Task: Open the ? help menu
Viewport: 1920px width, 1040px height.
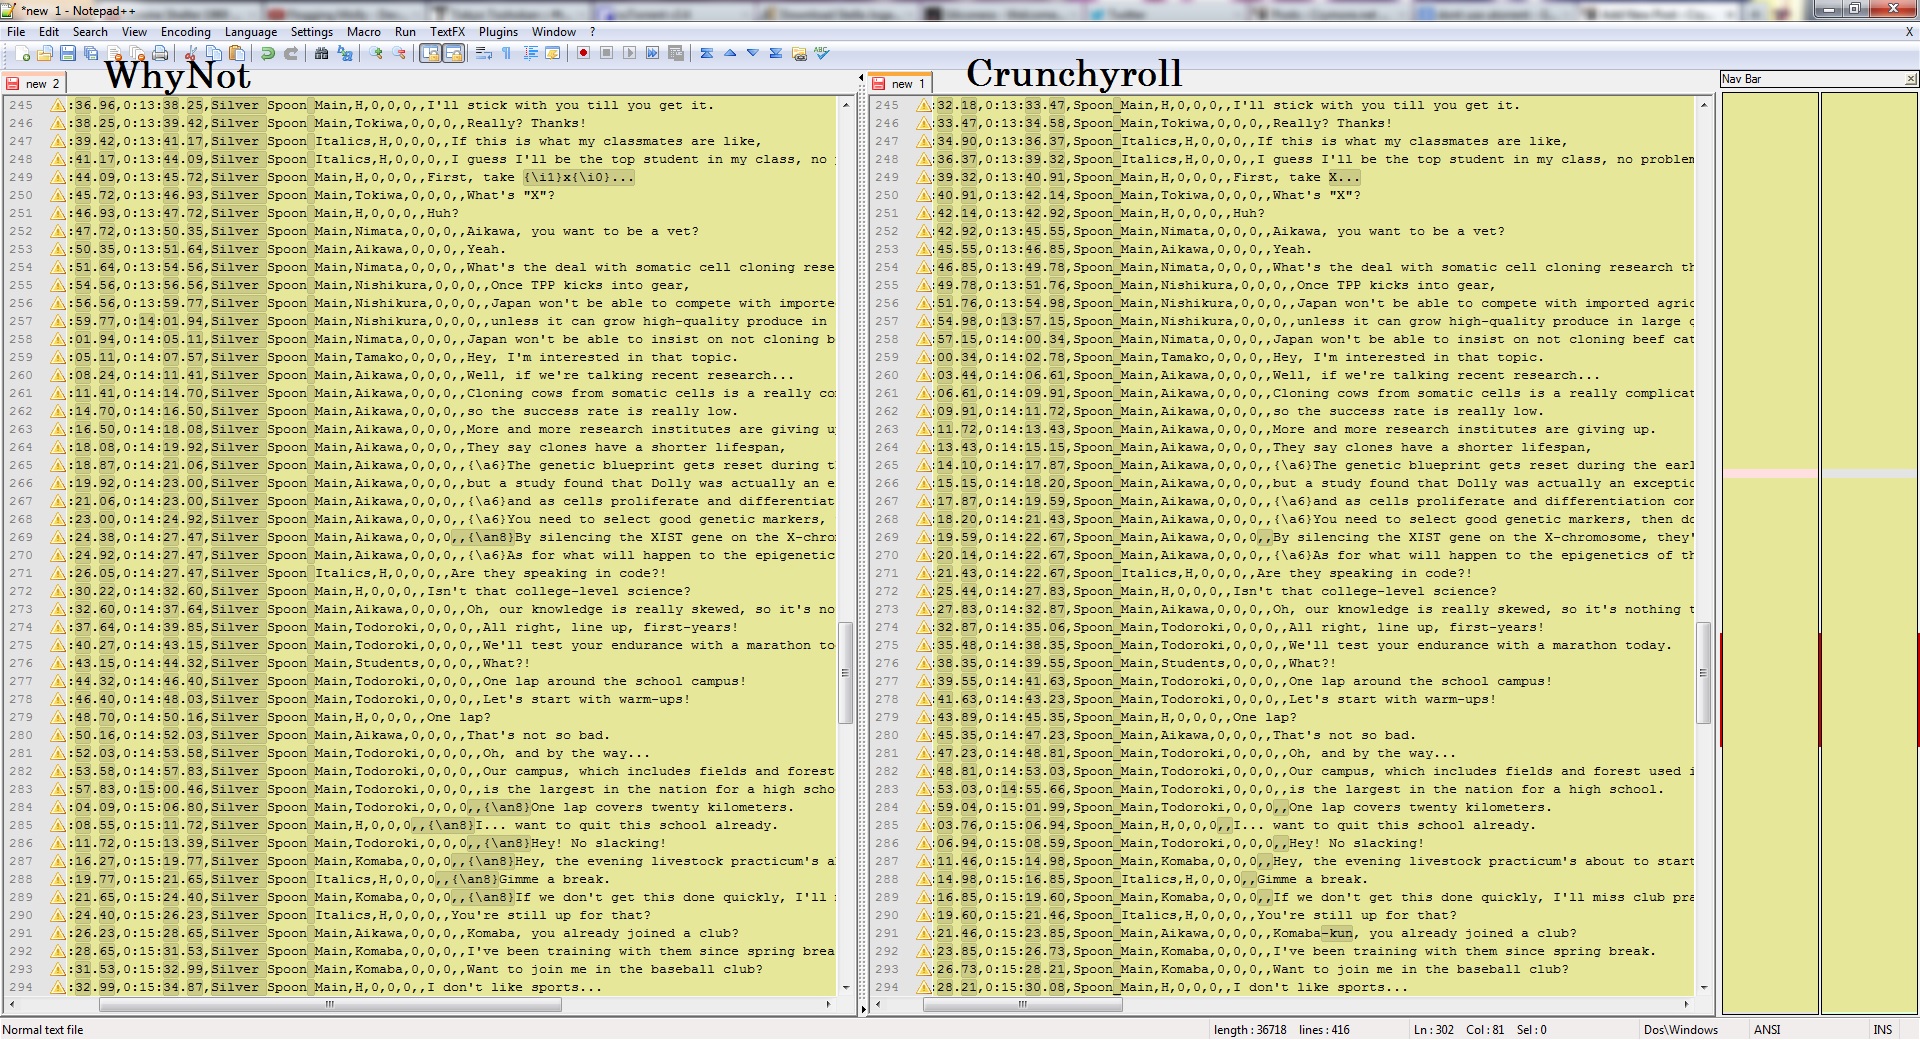Action: pos(592,32)
